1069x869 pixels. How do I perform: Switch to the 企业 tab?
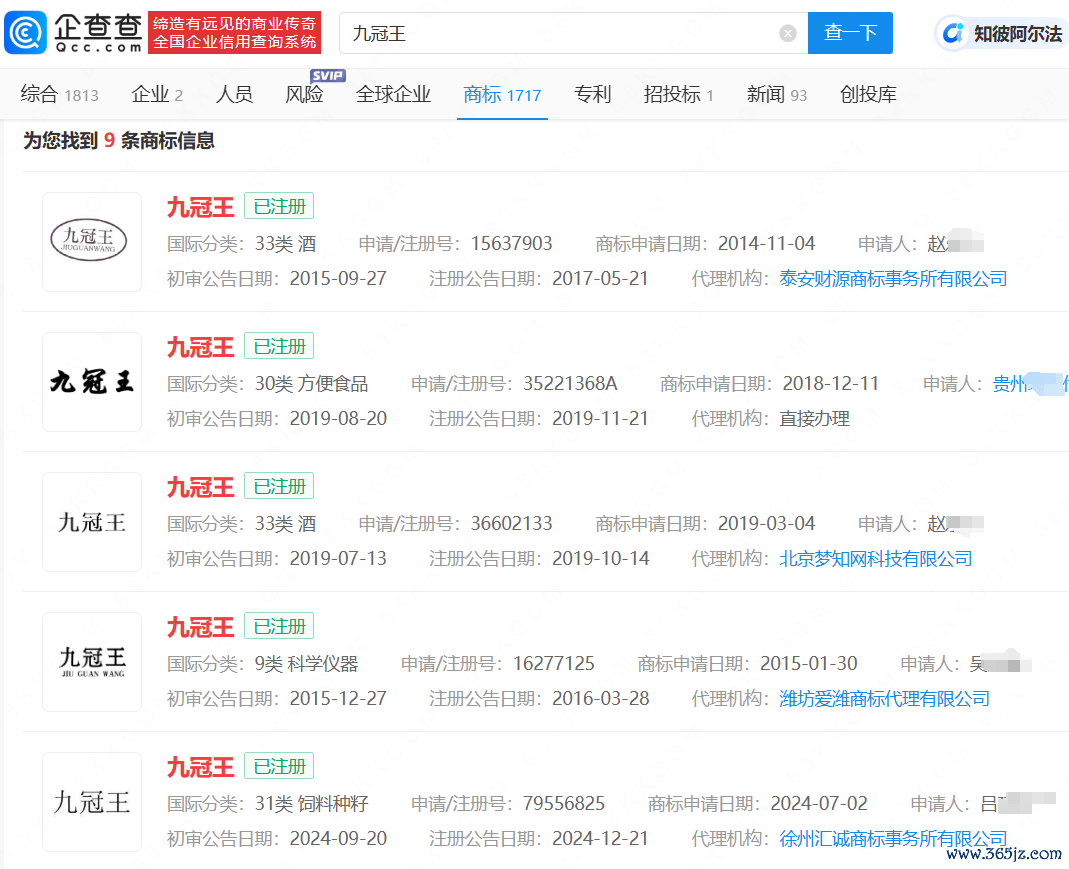[x=157, y=94]
